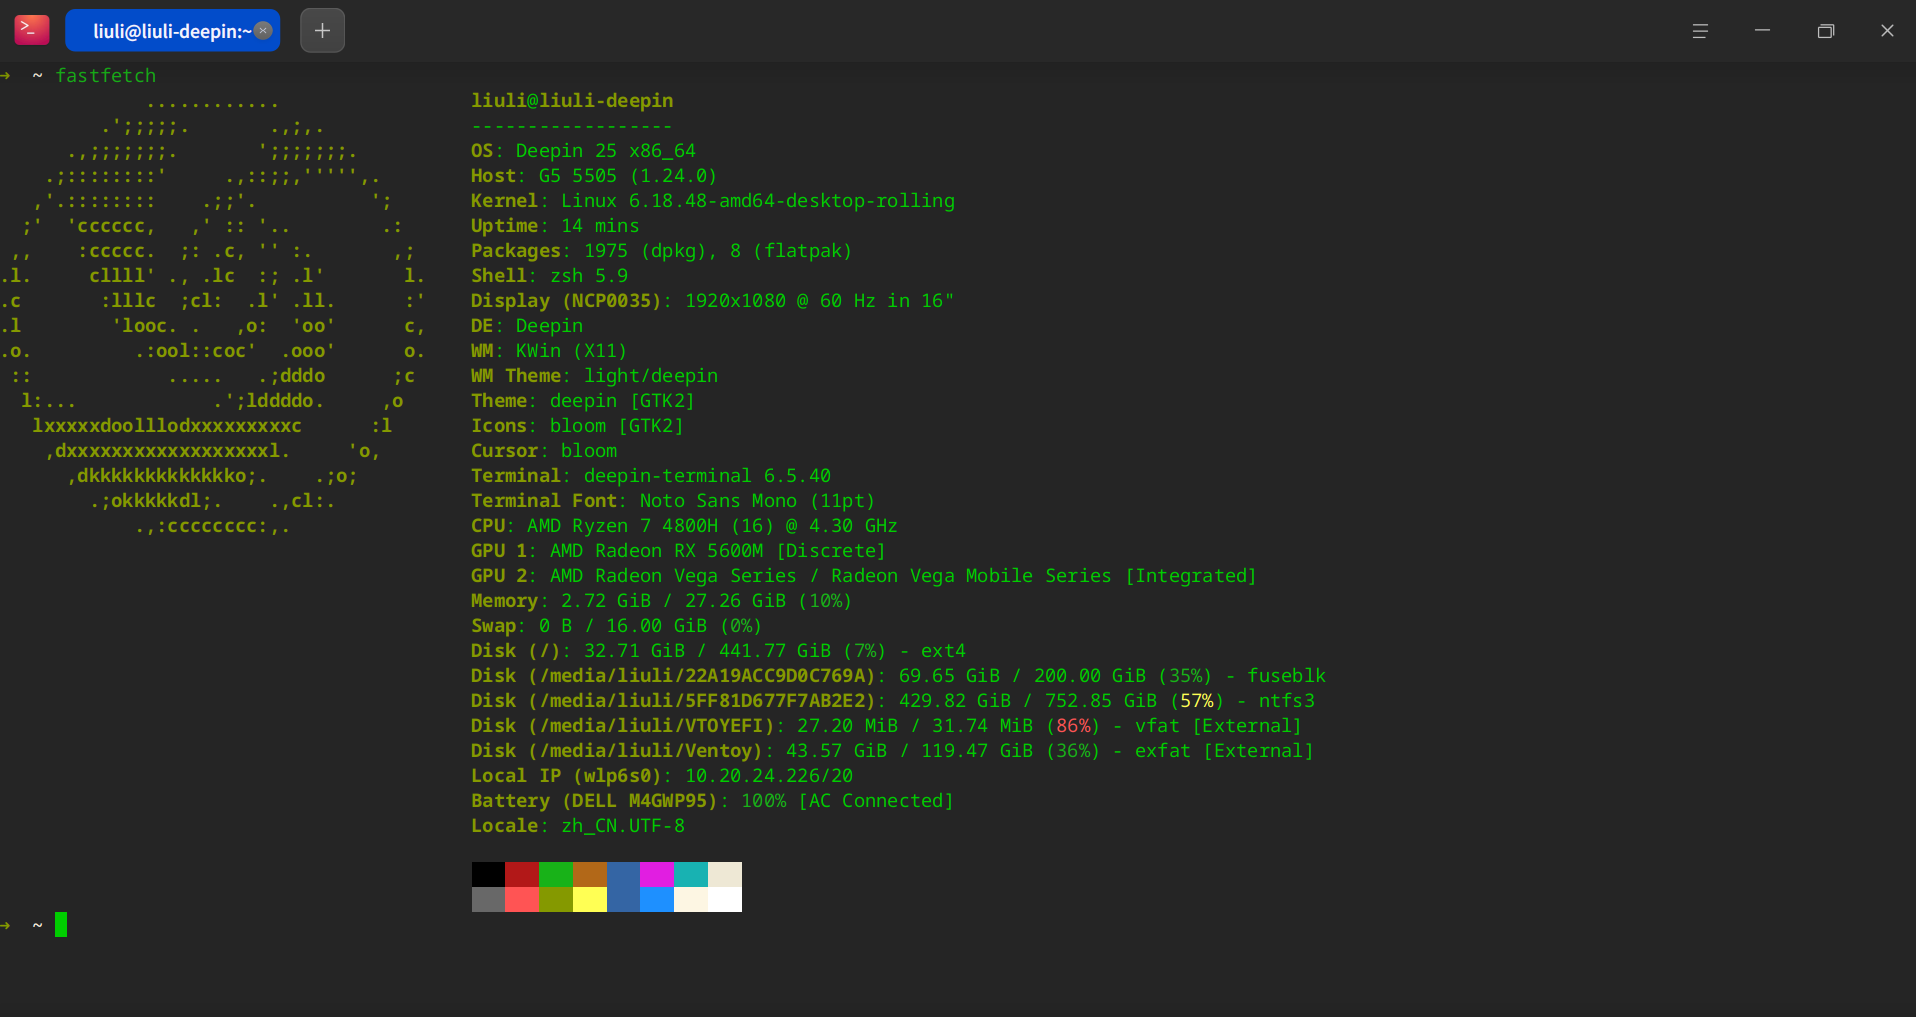
Task: Click the Display 1920x1080 line
Action: (712, 300)
